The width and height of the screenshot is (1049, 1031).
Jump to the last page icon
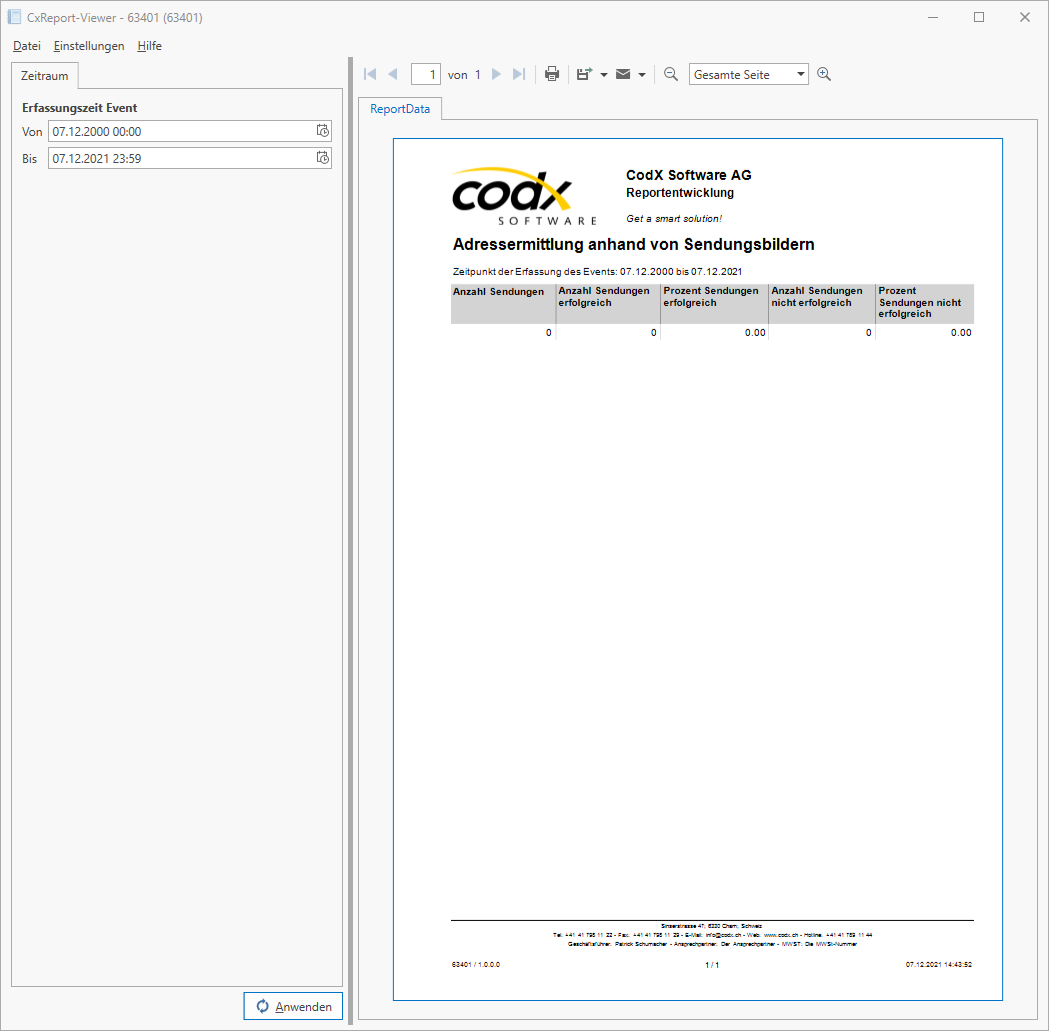click(518, 73)
